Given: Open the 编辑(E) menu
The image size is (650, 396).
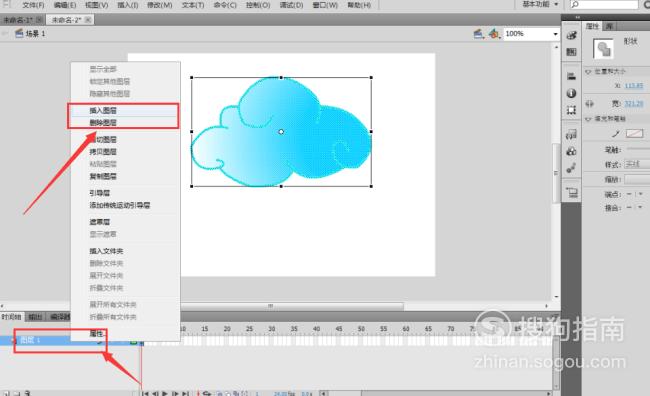Looking at the screenshot, I should coord(65,5).
